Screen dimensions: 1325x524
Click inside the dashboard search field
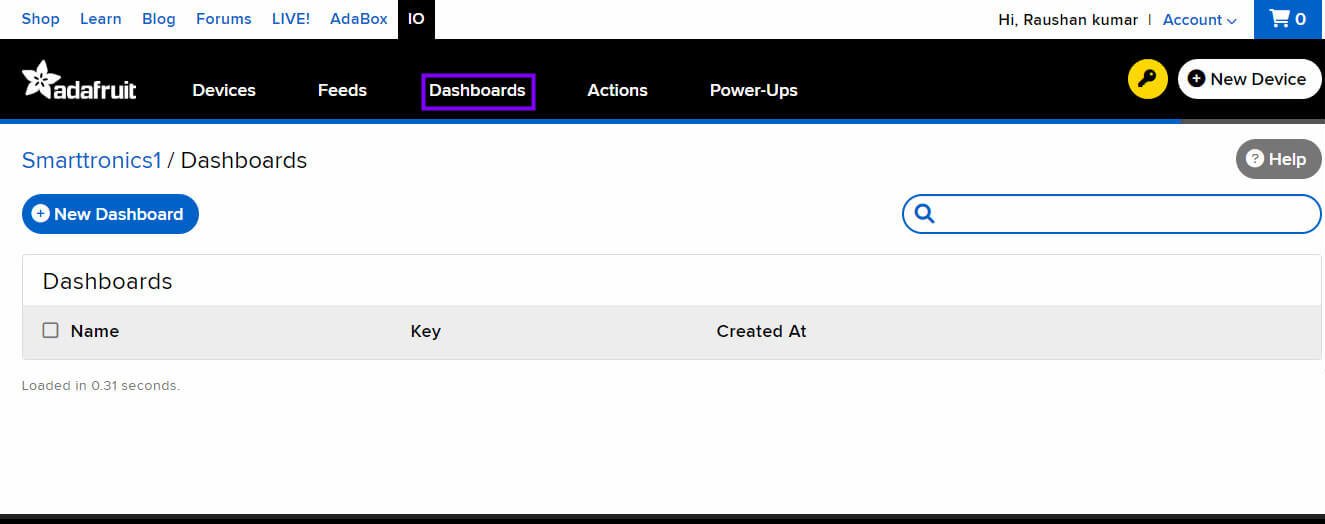point(1125,214)
